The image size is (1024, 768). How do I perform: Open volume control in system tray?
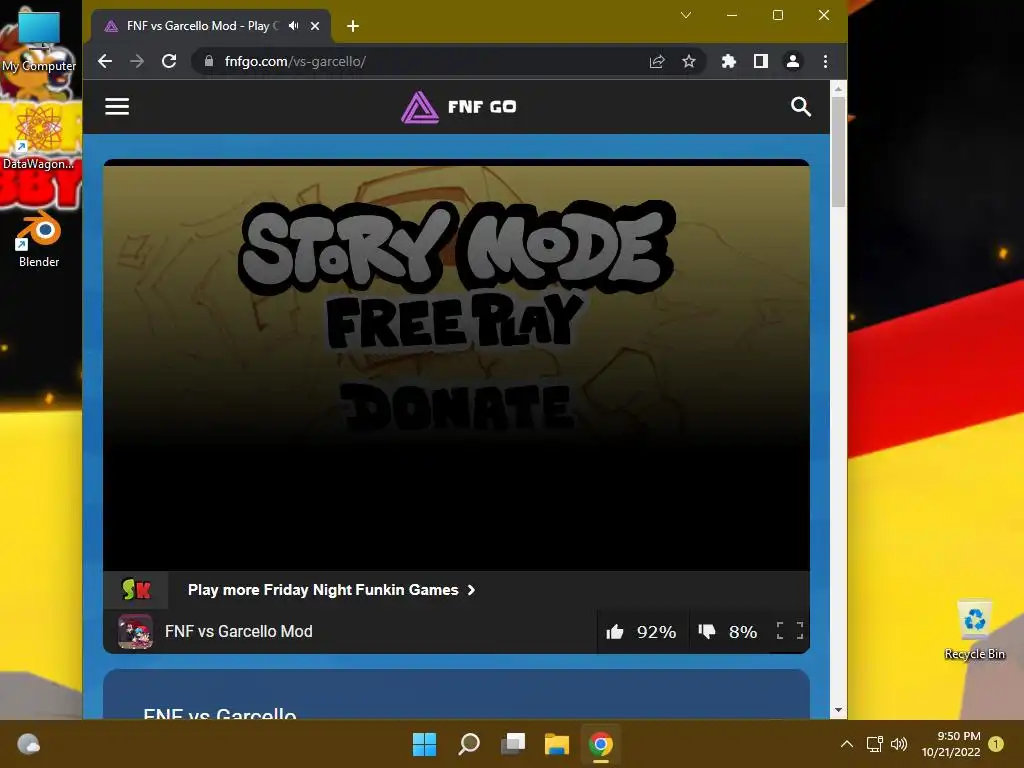pos(899,744)
